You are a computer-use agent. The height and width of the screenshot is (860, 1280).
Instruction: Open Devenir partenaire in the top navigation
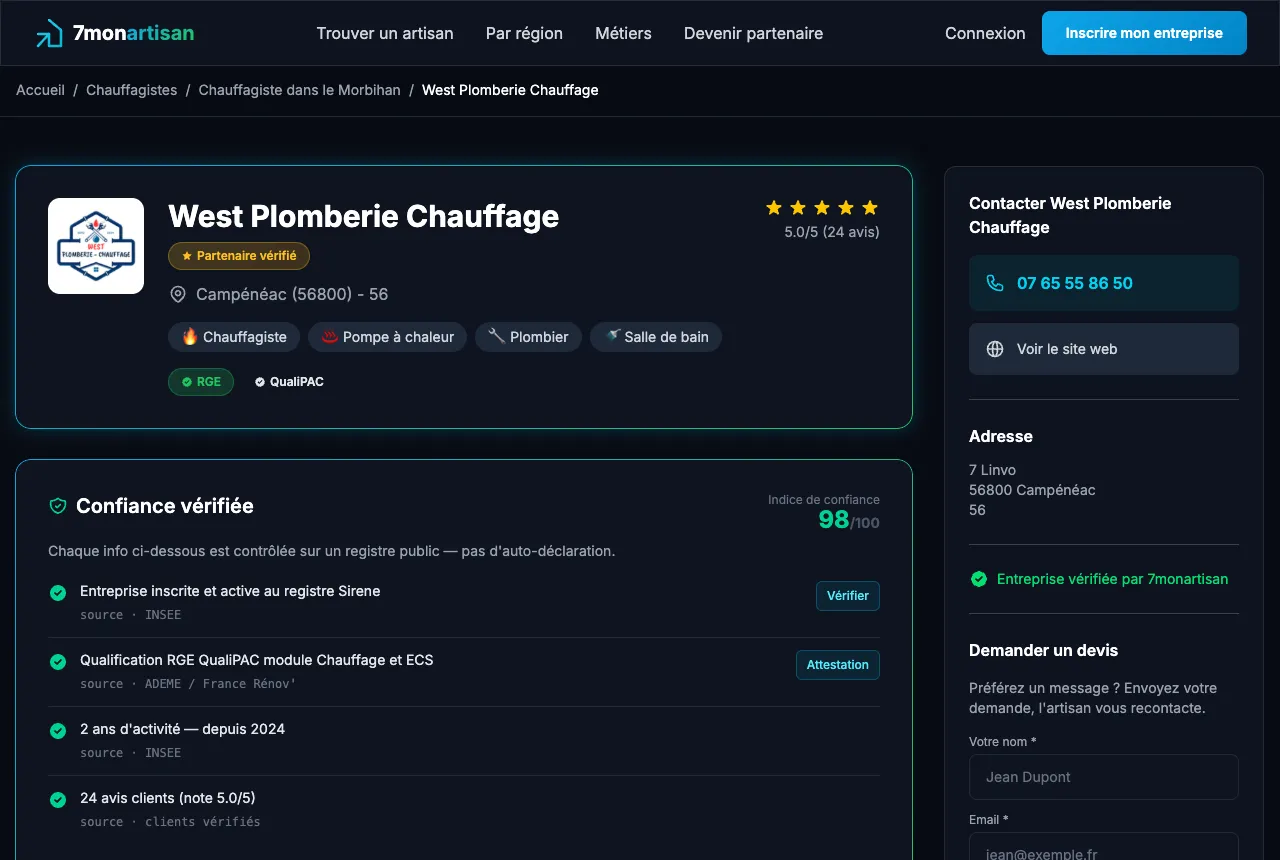point(753,33)
